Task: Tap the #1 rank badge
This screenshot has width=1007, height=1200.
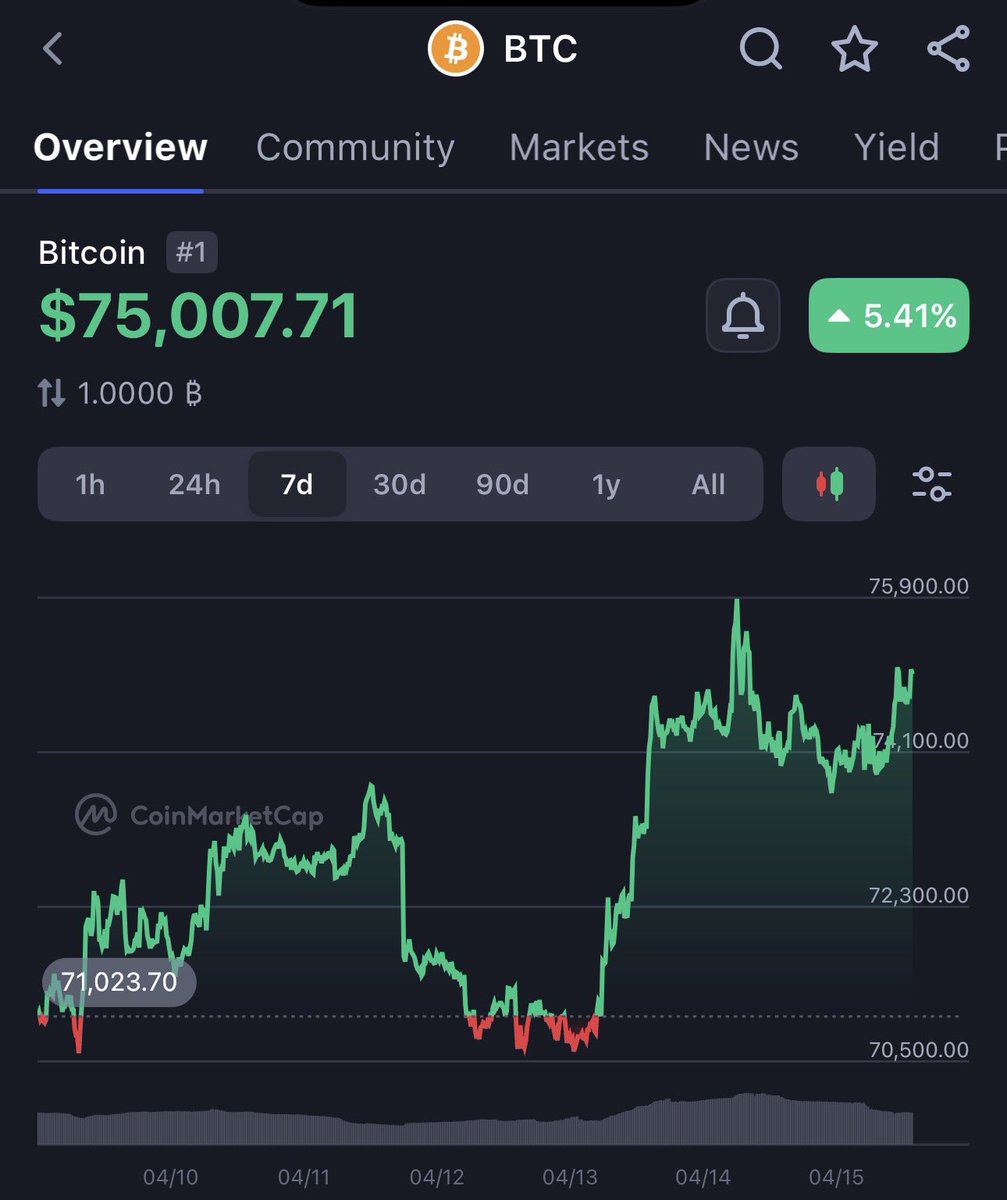Action: pos(191,252)
